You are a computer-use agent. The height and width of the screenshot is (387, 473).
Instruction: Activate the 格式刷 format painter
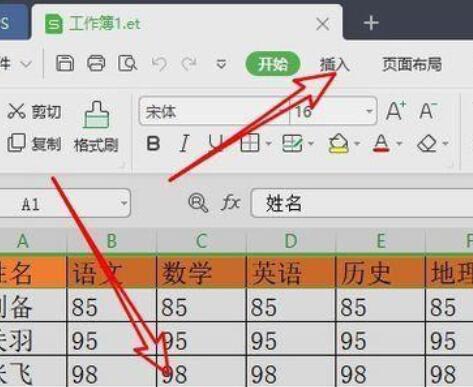pos(96,127)
